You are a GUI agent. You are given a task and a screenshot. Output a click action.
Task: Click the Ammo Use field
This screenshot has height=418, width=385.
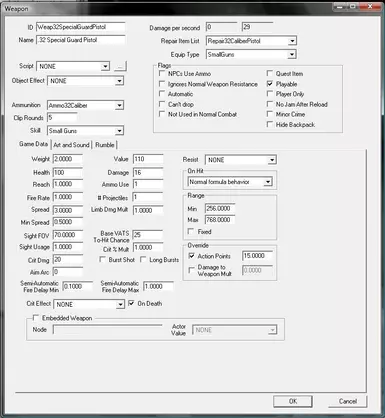148,184
